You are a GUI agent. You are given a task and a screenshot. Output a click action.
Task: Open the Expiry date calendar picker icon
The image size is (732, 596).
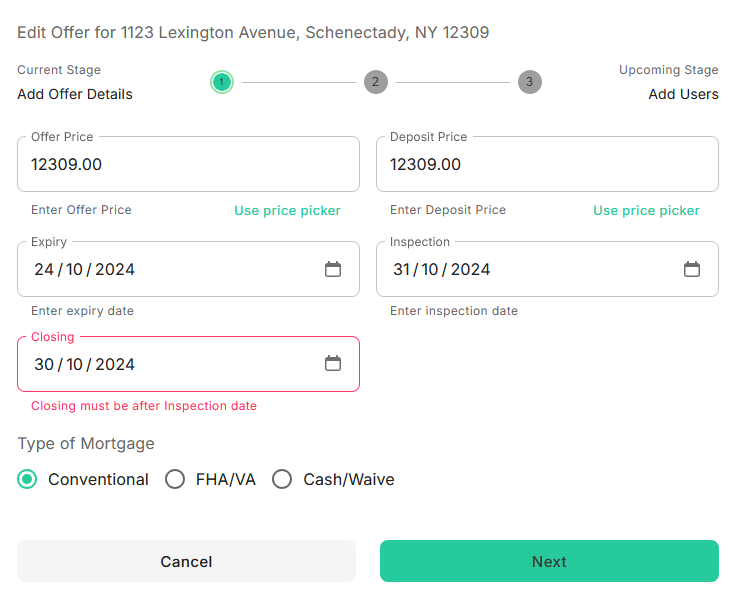[333, 269]
